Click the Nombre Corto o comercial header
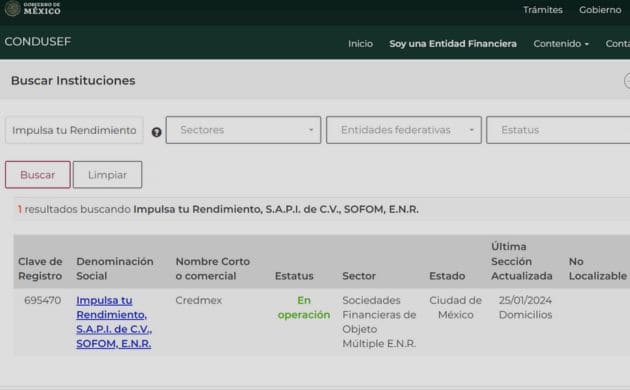Viewport: 630px width, 390px height. 213,269
